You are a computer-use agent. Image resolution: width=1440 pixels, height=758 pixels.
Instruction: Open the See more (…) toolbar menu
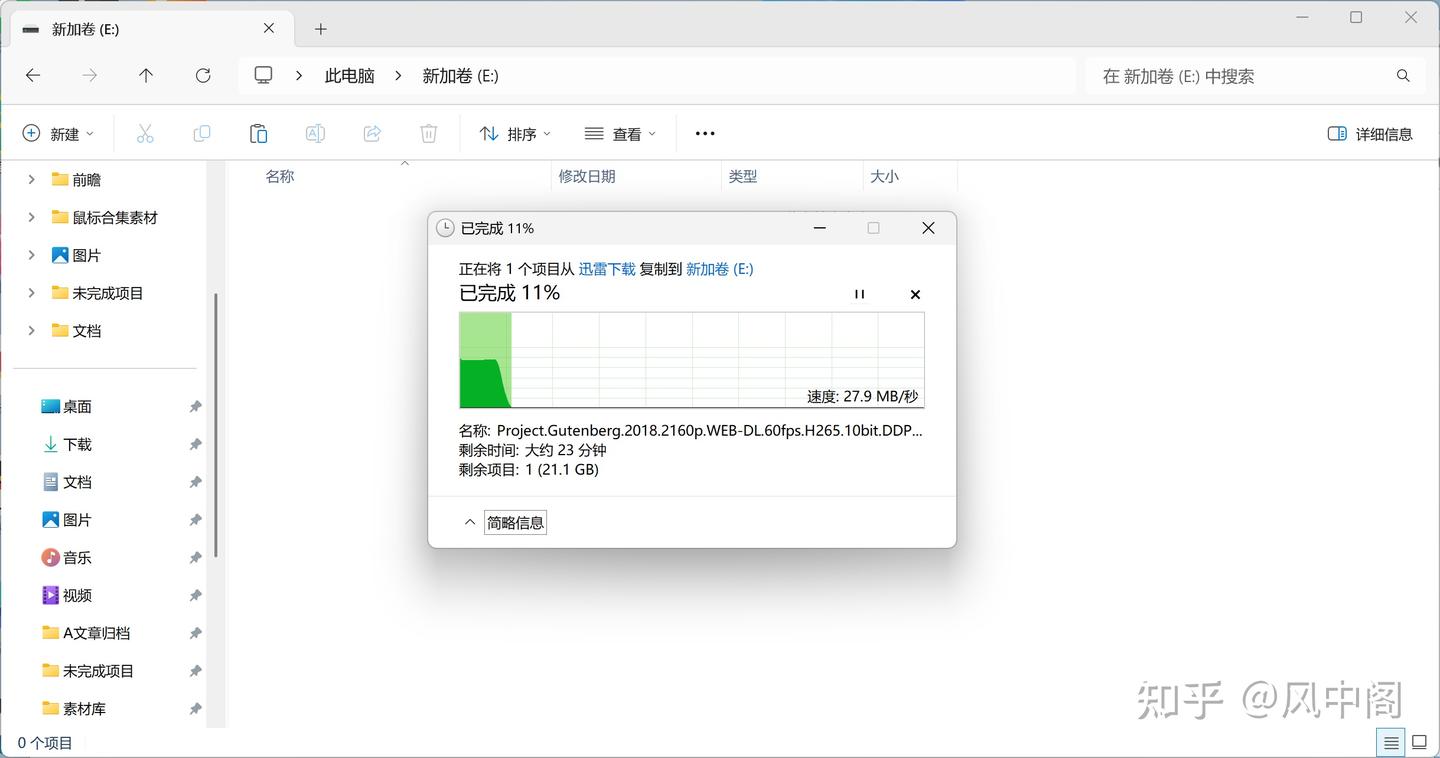tap(705, 133)
